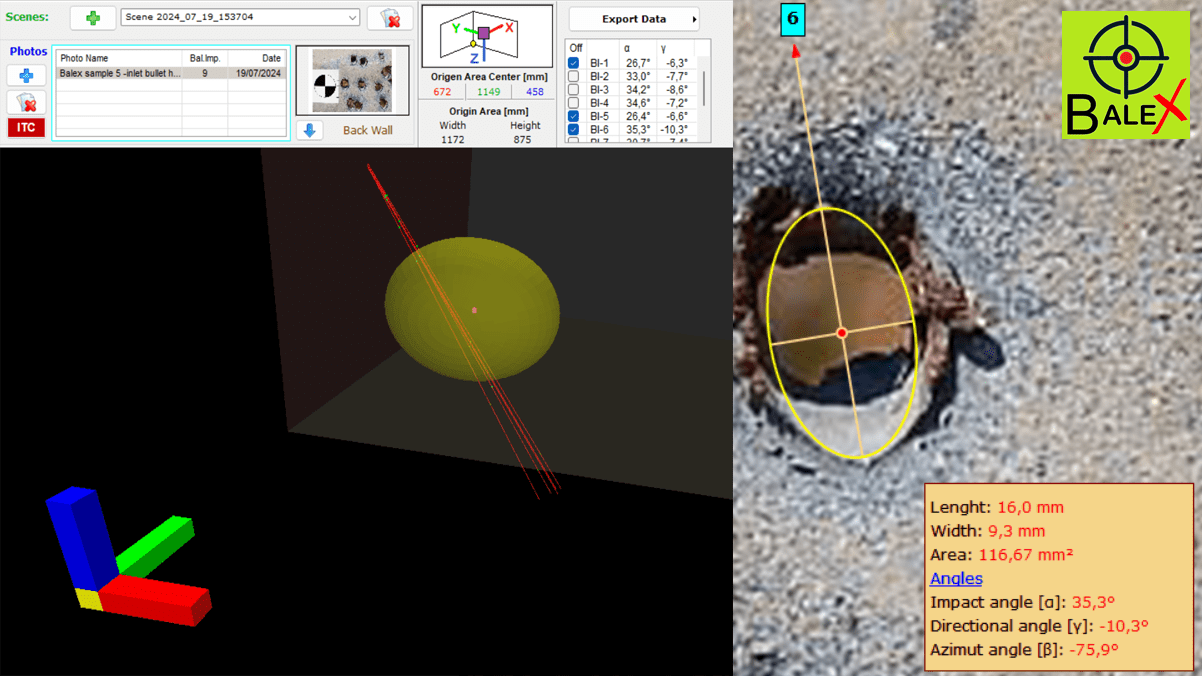
Task: Click the red X center value 672
Action: 442,92
